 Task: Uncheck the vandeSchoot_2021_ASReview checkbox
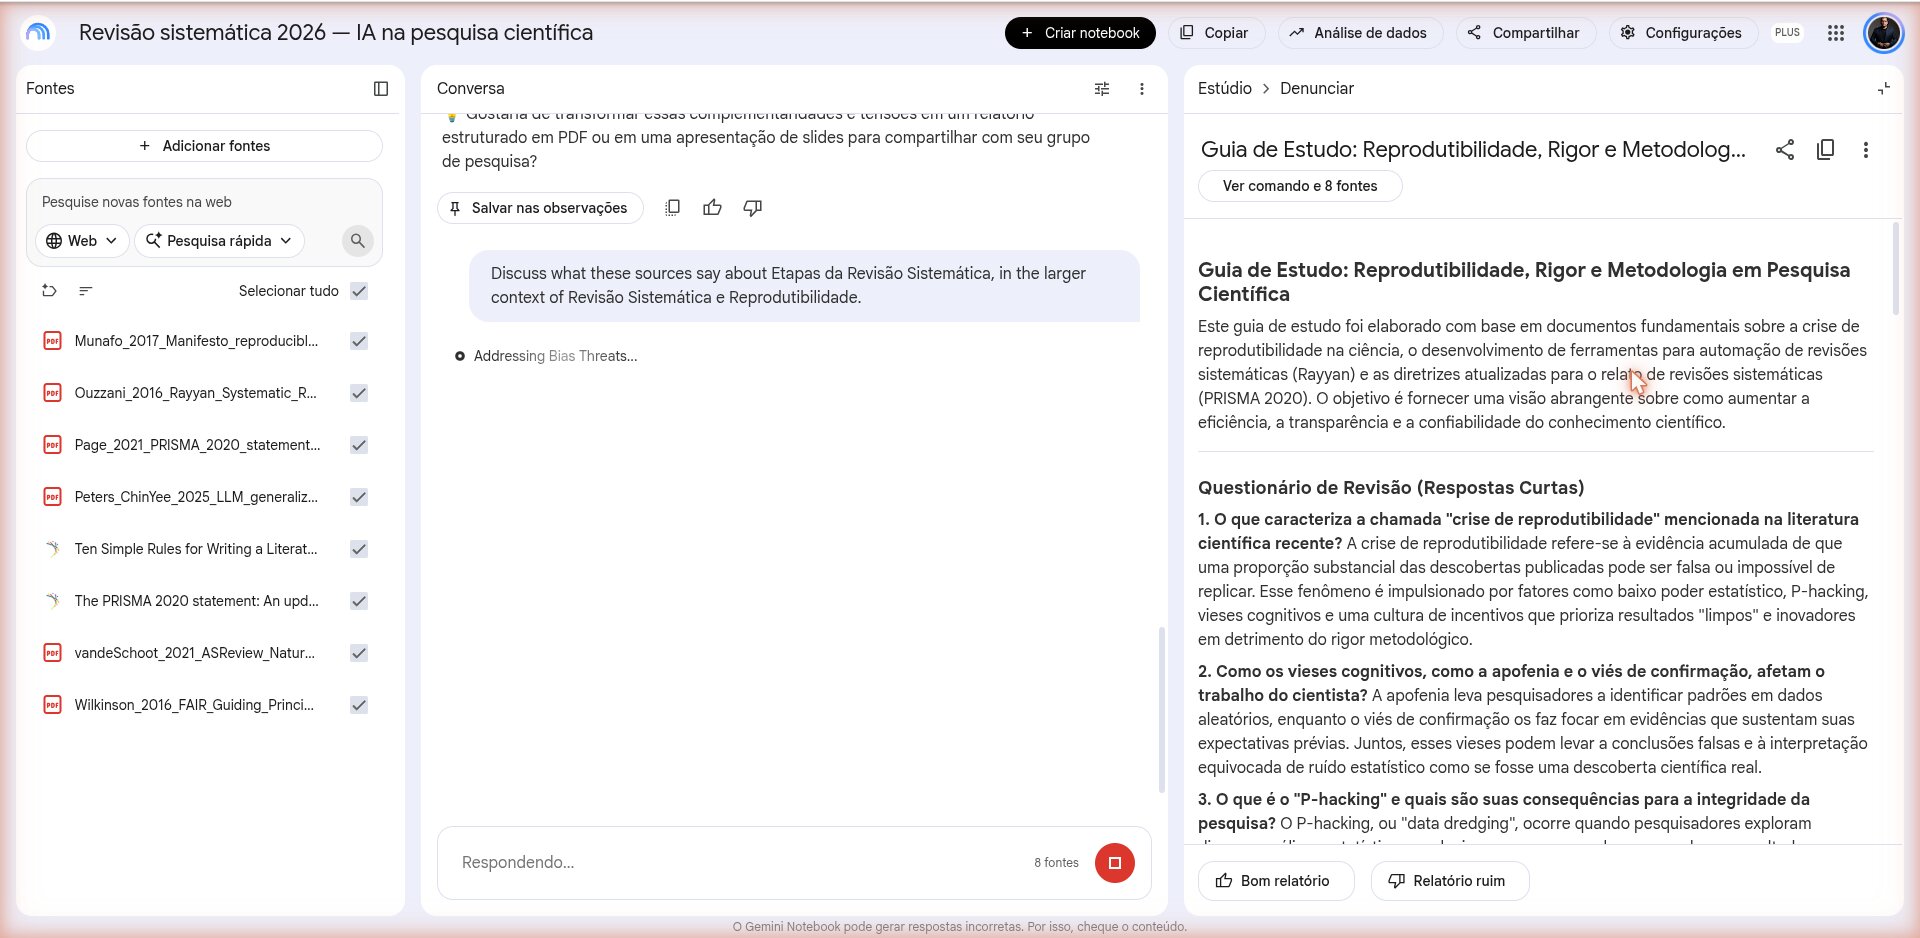coord(359,653)
